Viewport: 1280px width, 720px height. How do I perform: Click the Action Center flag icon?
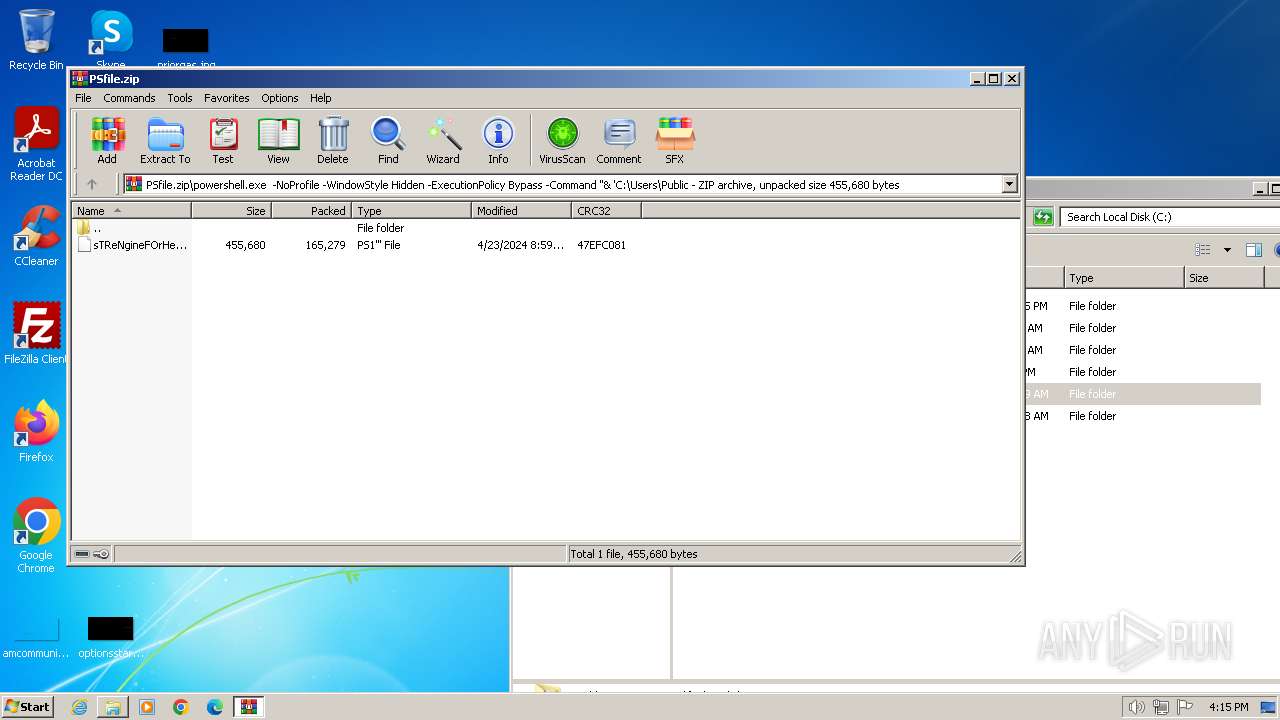(1186, 707)
